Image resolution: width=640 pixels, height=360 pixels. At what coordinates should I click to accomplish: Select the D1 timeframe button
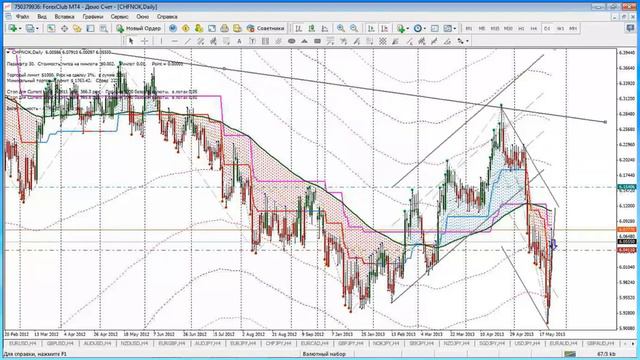point(547,28)
